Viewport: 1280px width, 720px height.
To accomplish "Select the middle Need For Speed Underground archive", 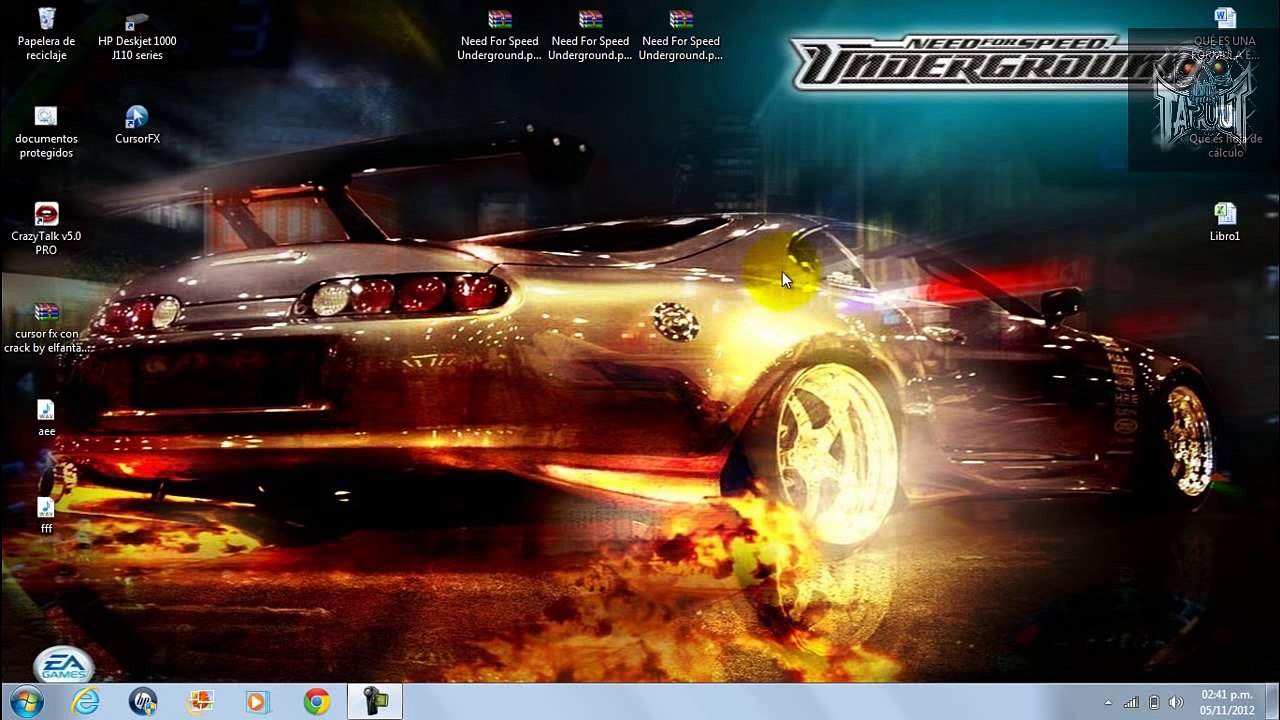I will coord(590,35).
